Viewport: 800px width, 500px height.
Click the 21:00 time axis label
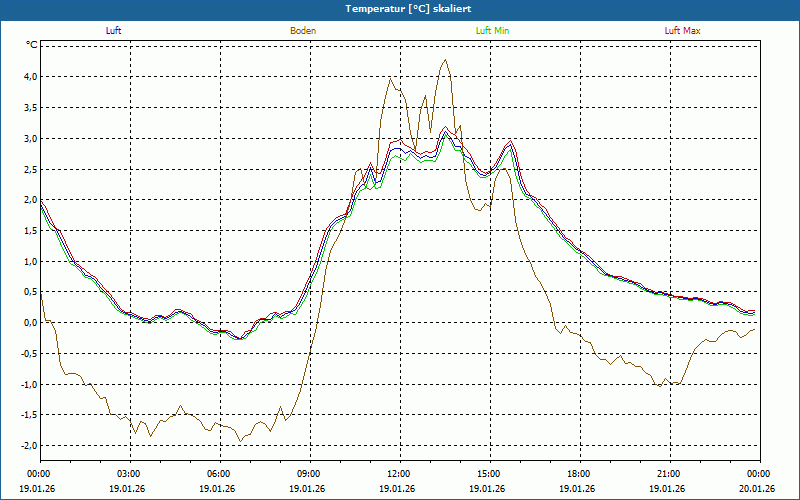(669, 474)
